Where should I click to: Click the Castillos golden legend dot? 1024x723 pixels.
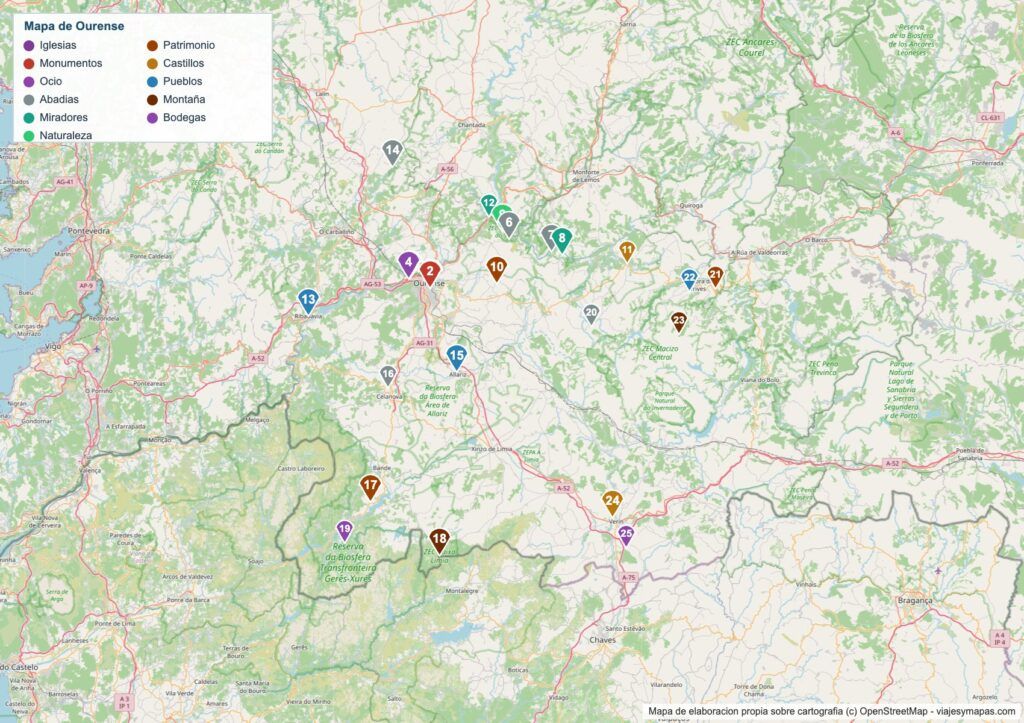coord(152,63)
